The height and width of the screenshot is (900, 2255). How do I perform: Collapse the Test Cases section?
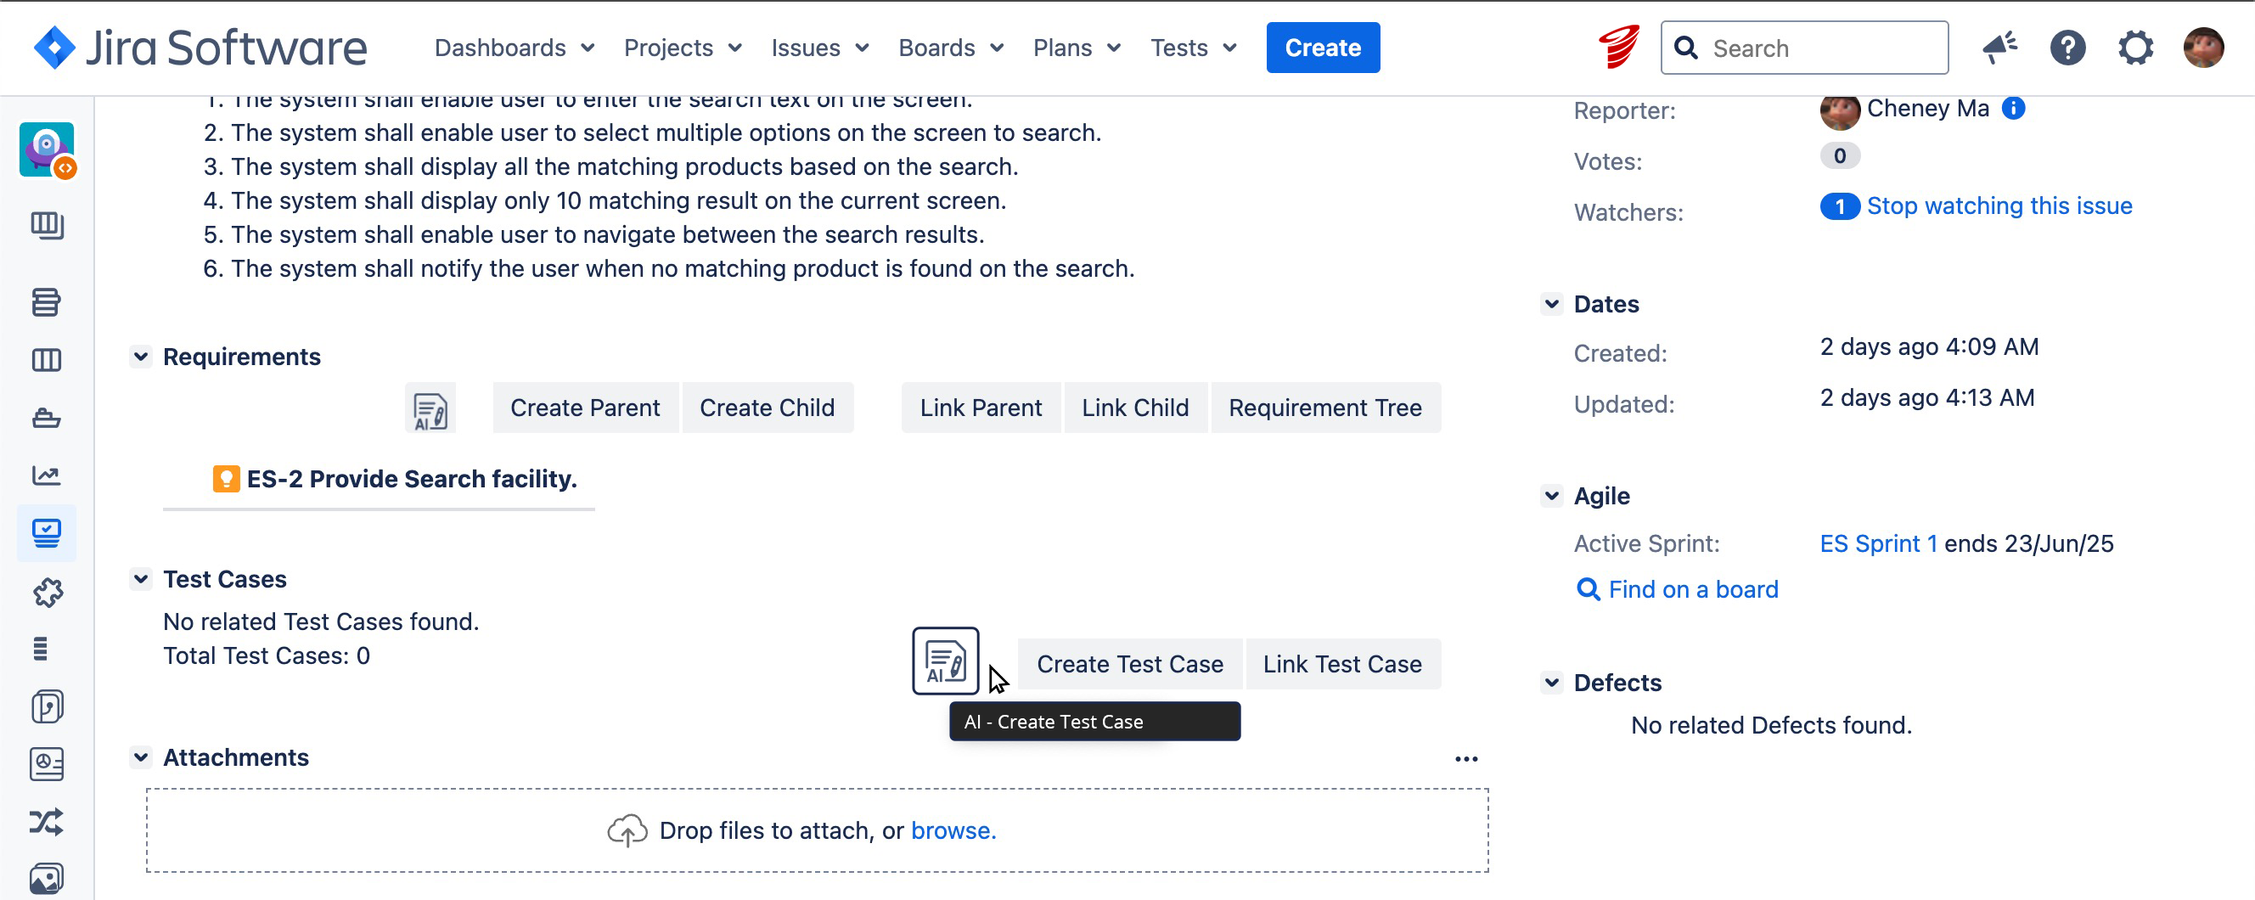[141, 579]
